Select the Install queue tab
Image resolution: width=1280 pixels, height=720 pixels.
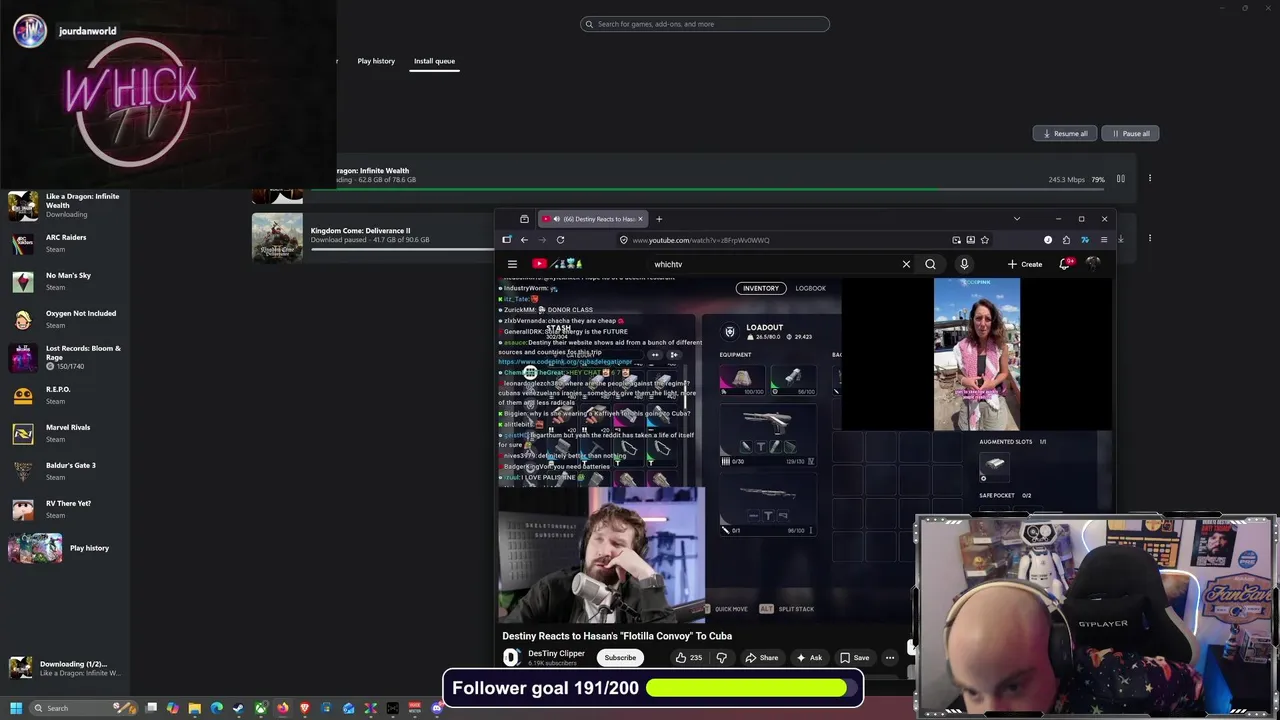coord(434,61)
